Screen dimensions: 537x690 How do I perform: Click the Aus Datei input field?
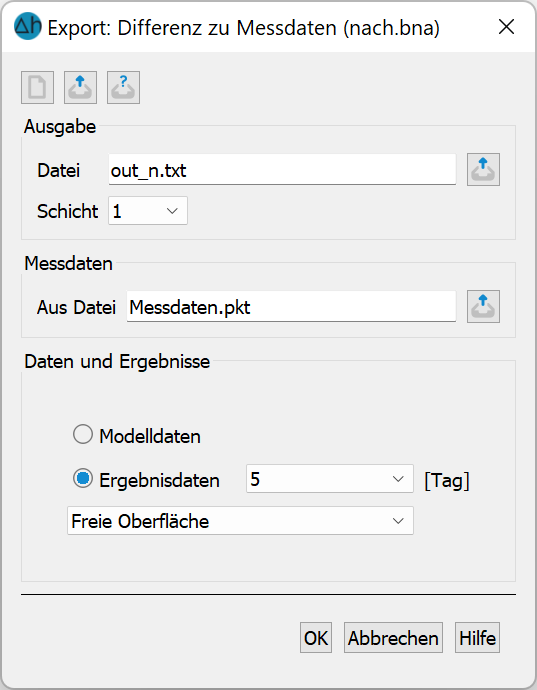point(291,307)
